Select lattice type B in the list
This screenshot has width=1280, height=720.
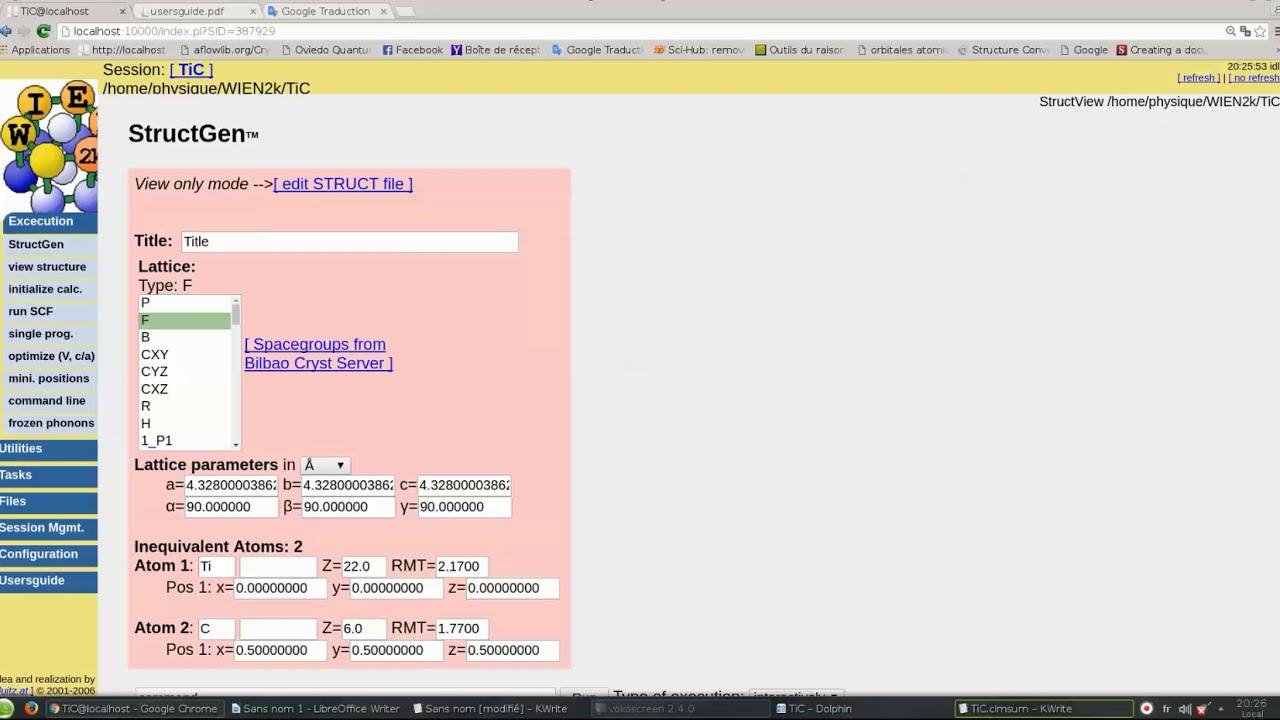[184, 337]
